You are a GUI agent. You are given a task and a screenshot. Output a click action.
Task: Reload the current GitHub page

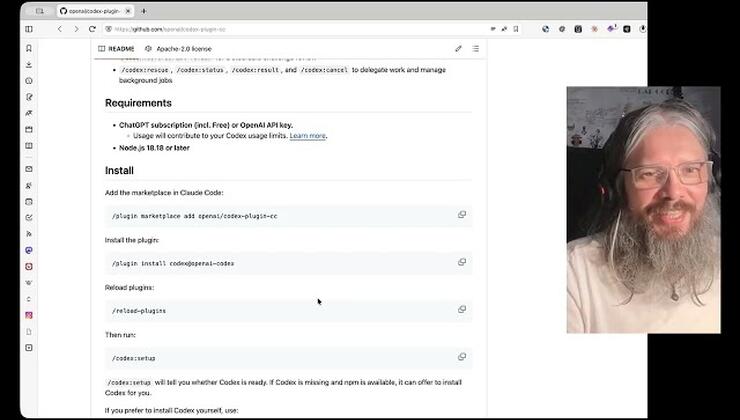click(92, 29)
